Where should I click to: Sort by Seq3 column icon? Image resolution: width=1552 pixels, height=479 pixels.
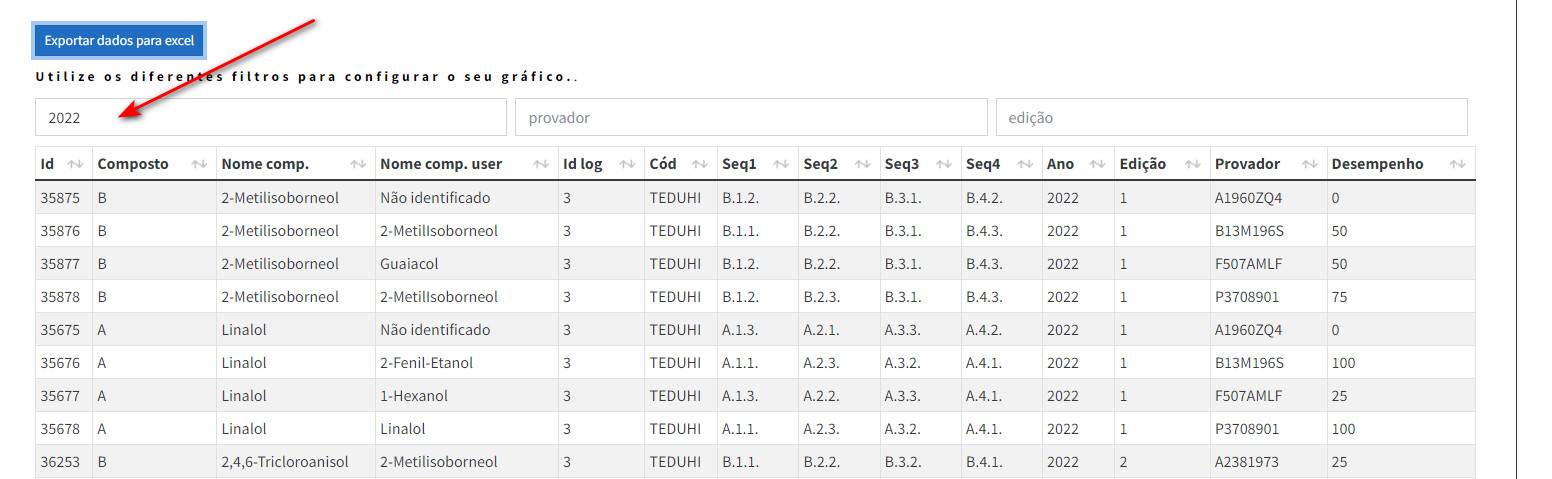944,164
